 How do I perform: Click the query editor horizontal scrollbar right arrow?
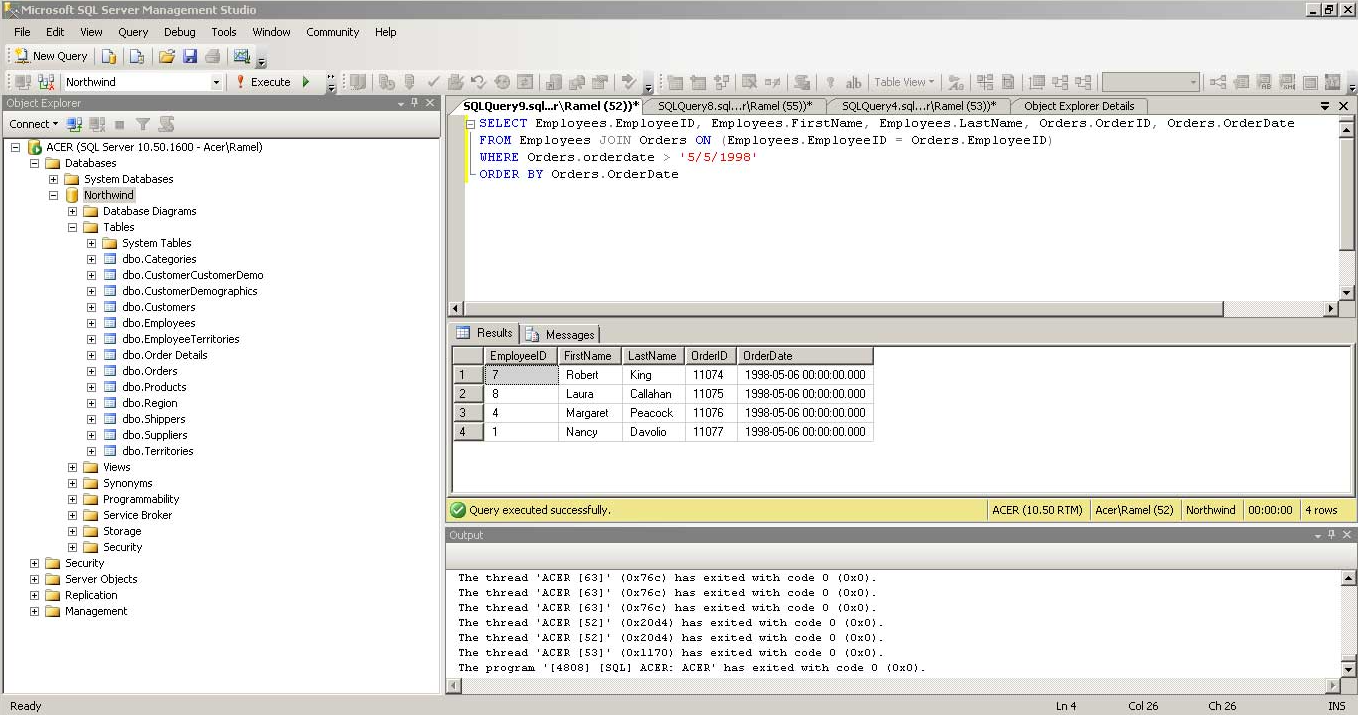1331,309
